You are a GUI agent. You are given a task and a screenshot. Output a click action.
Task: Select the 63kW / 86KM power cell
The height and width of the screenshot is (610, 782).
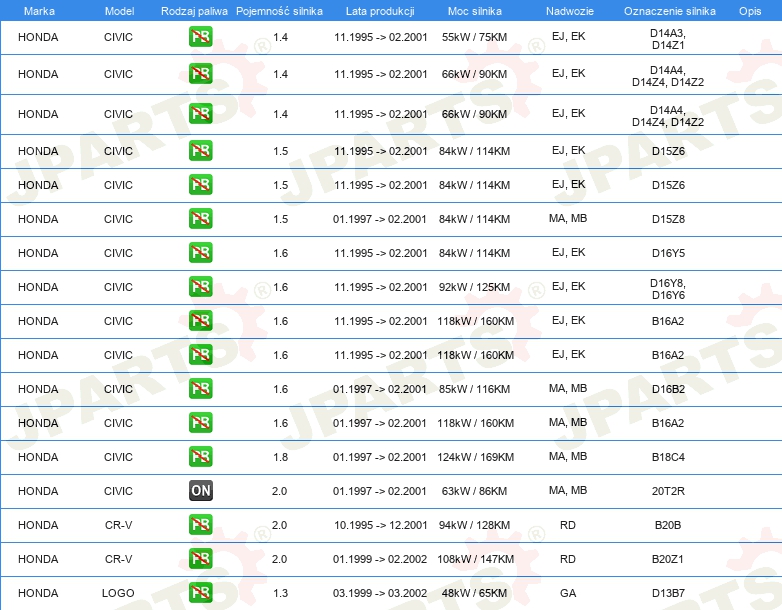click(x=474, y=491)
